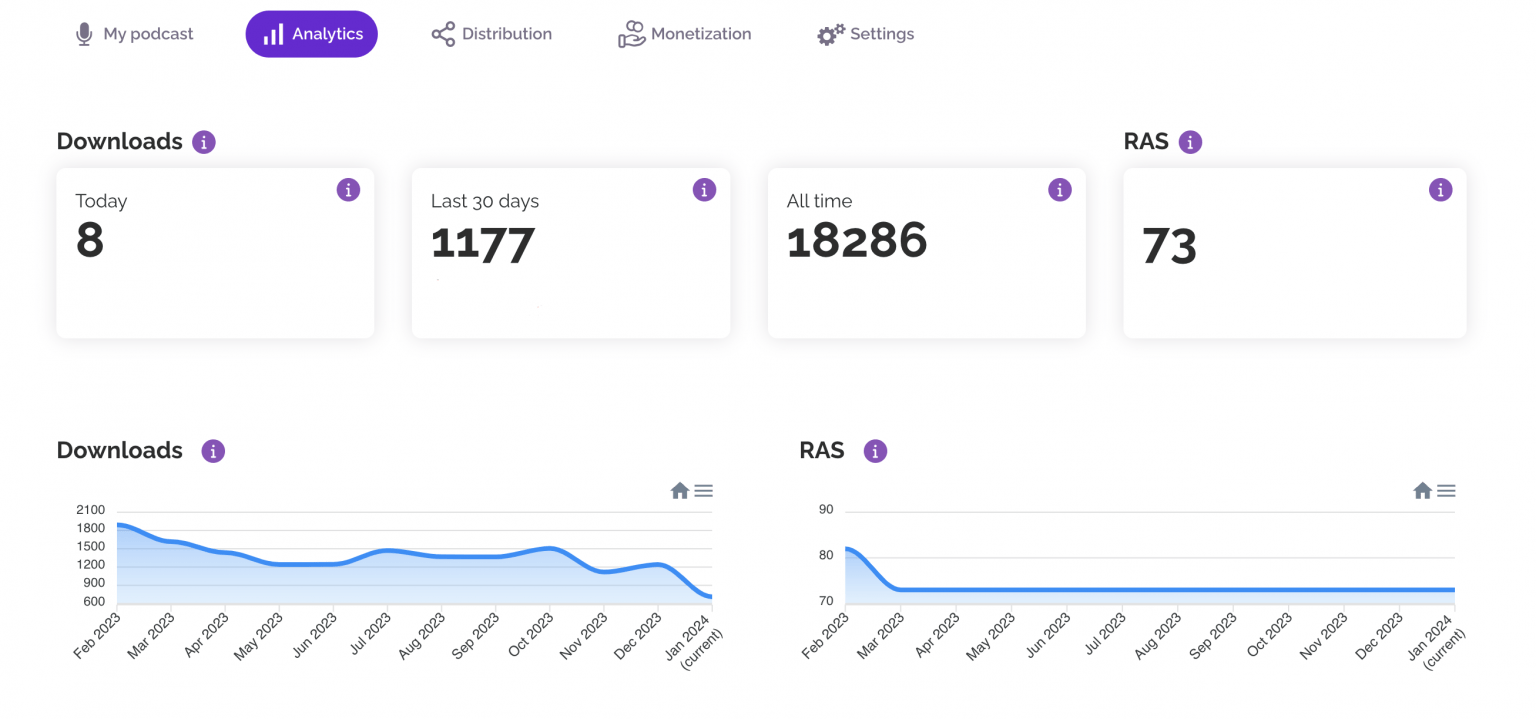Click info icon beside top RAS heading

[1190, 142]
